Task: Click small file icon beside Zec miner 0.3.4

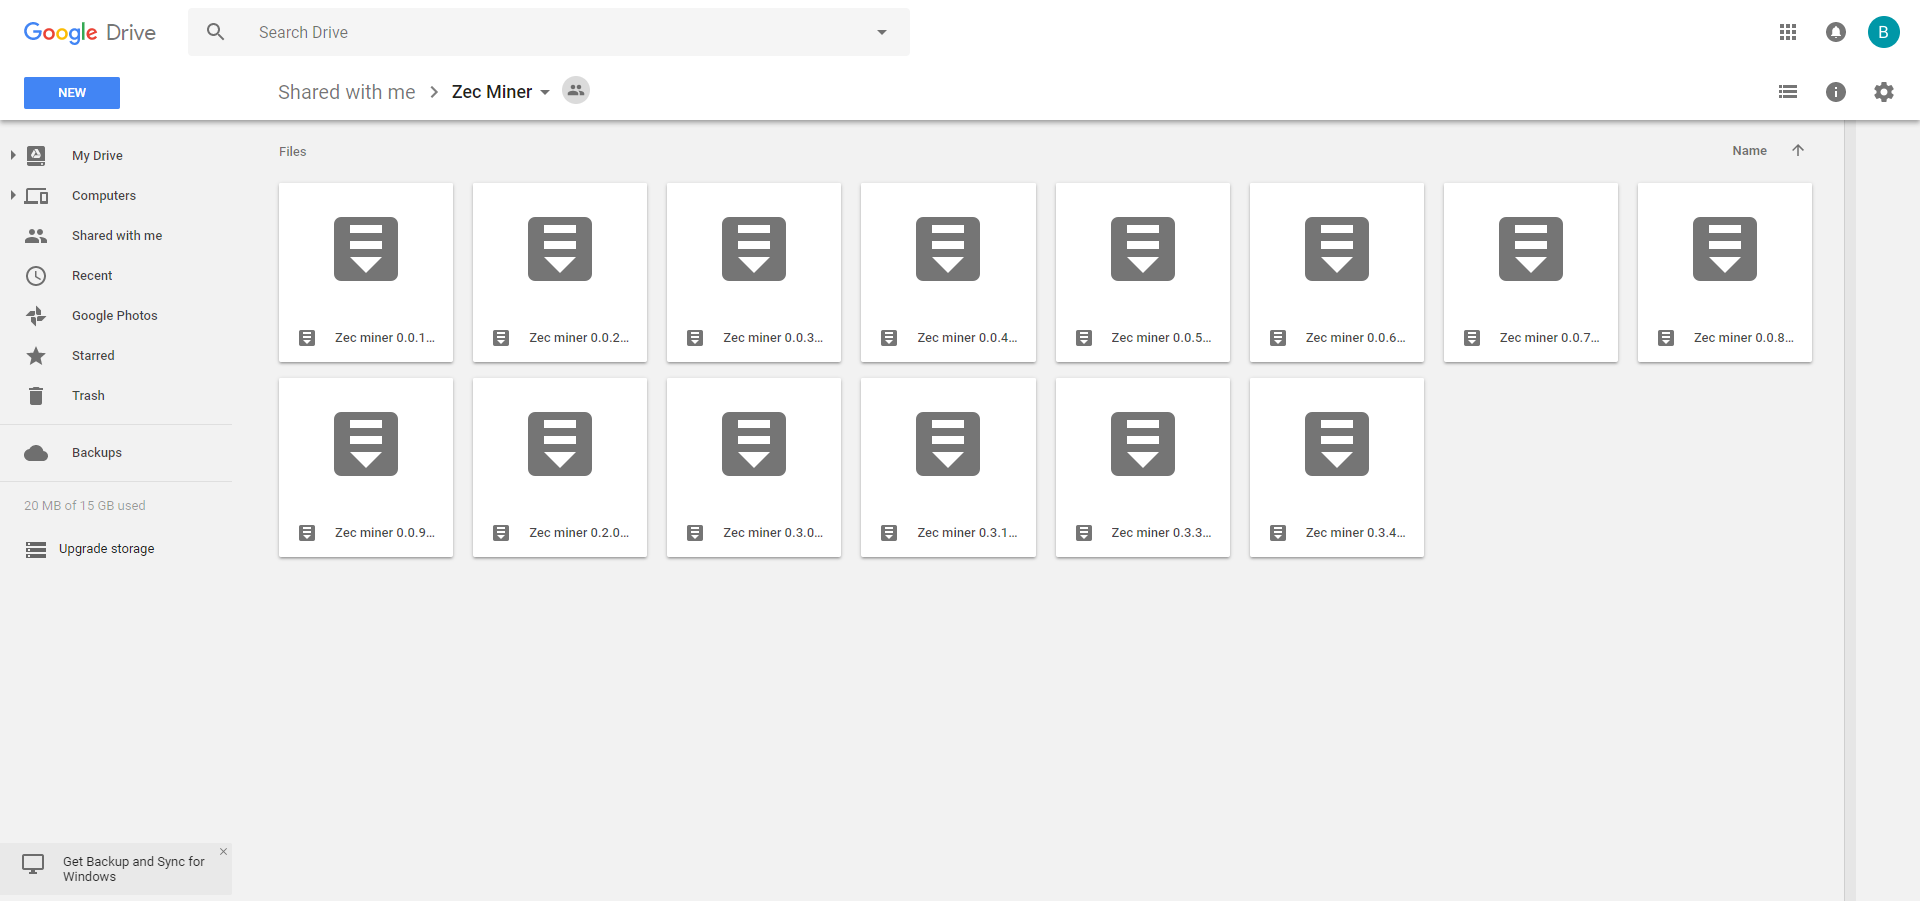Action: point(1278,533)
